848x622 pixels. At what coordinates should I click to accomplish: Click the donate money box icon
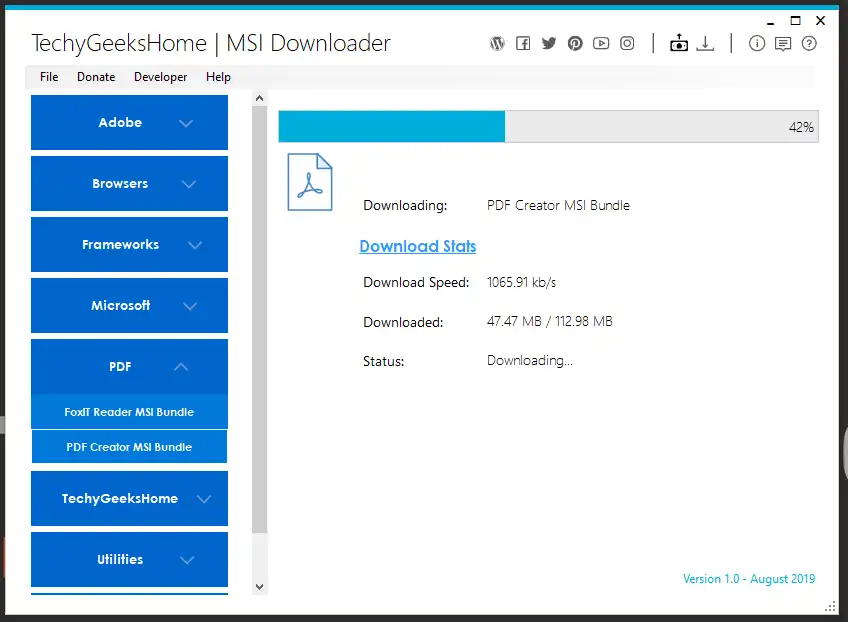[679, 43]
